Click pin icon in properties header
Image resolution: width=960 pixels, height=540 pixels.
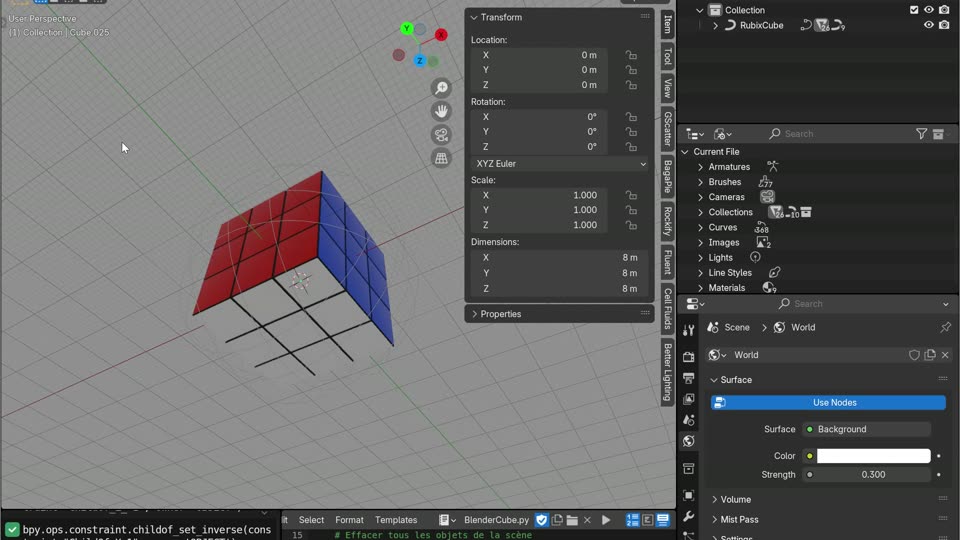point(945,328)
